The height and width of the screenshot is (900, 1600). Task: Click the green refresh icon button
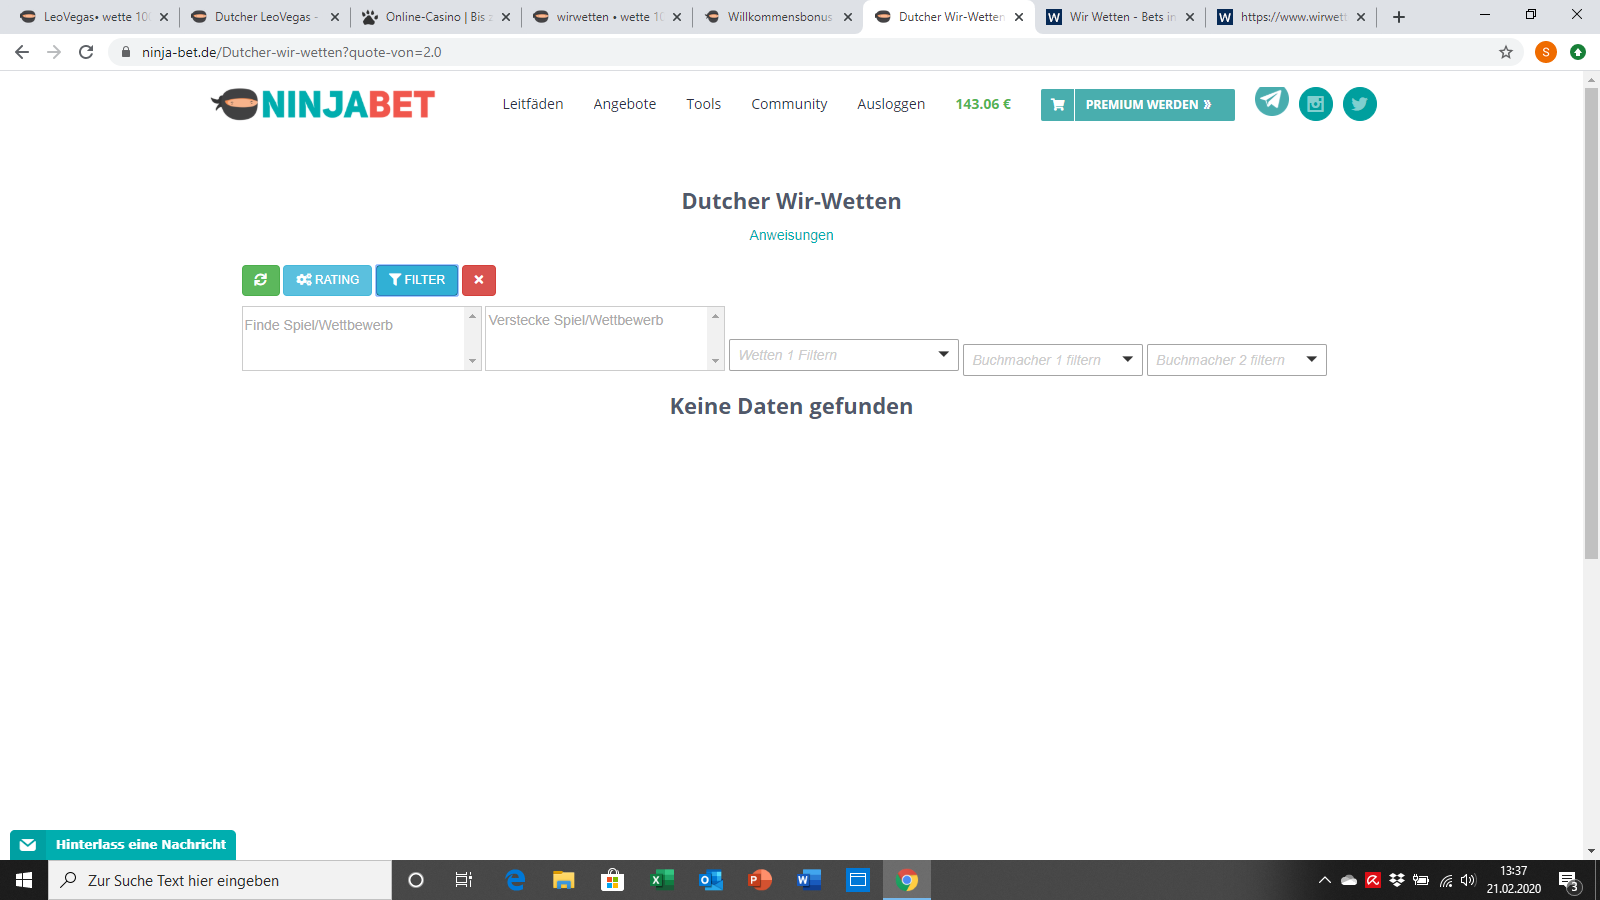click(261, 280)
